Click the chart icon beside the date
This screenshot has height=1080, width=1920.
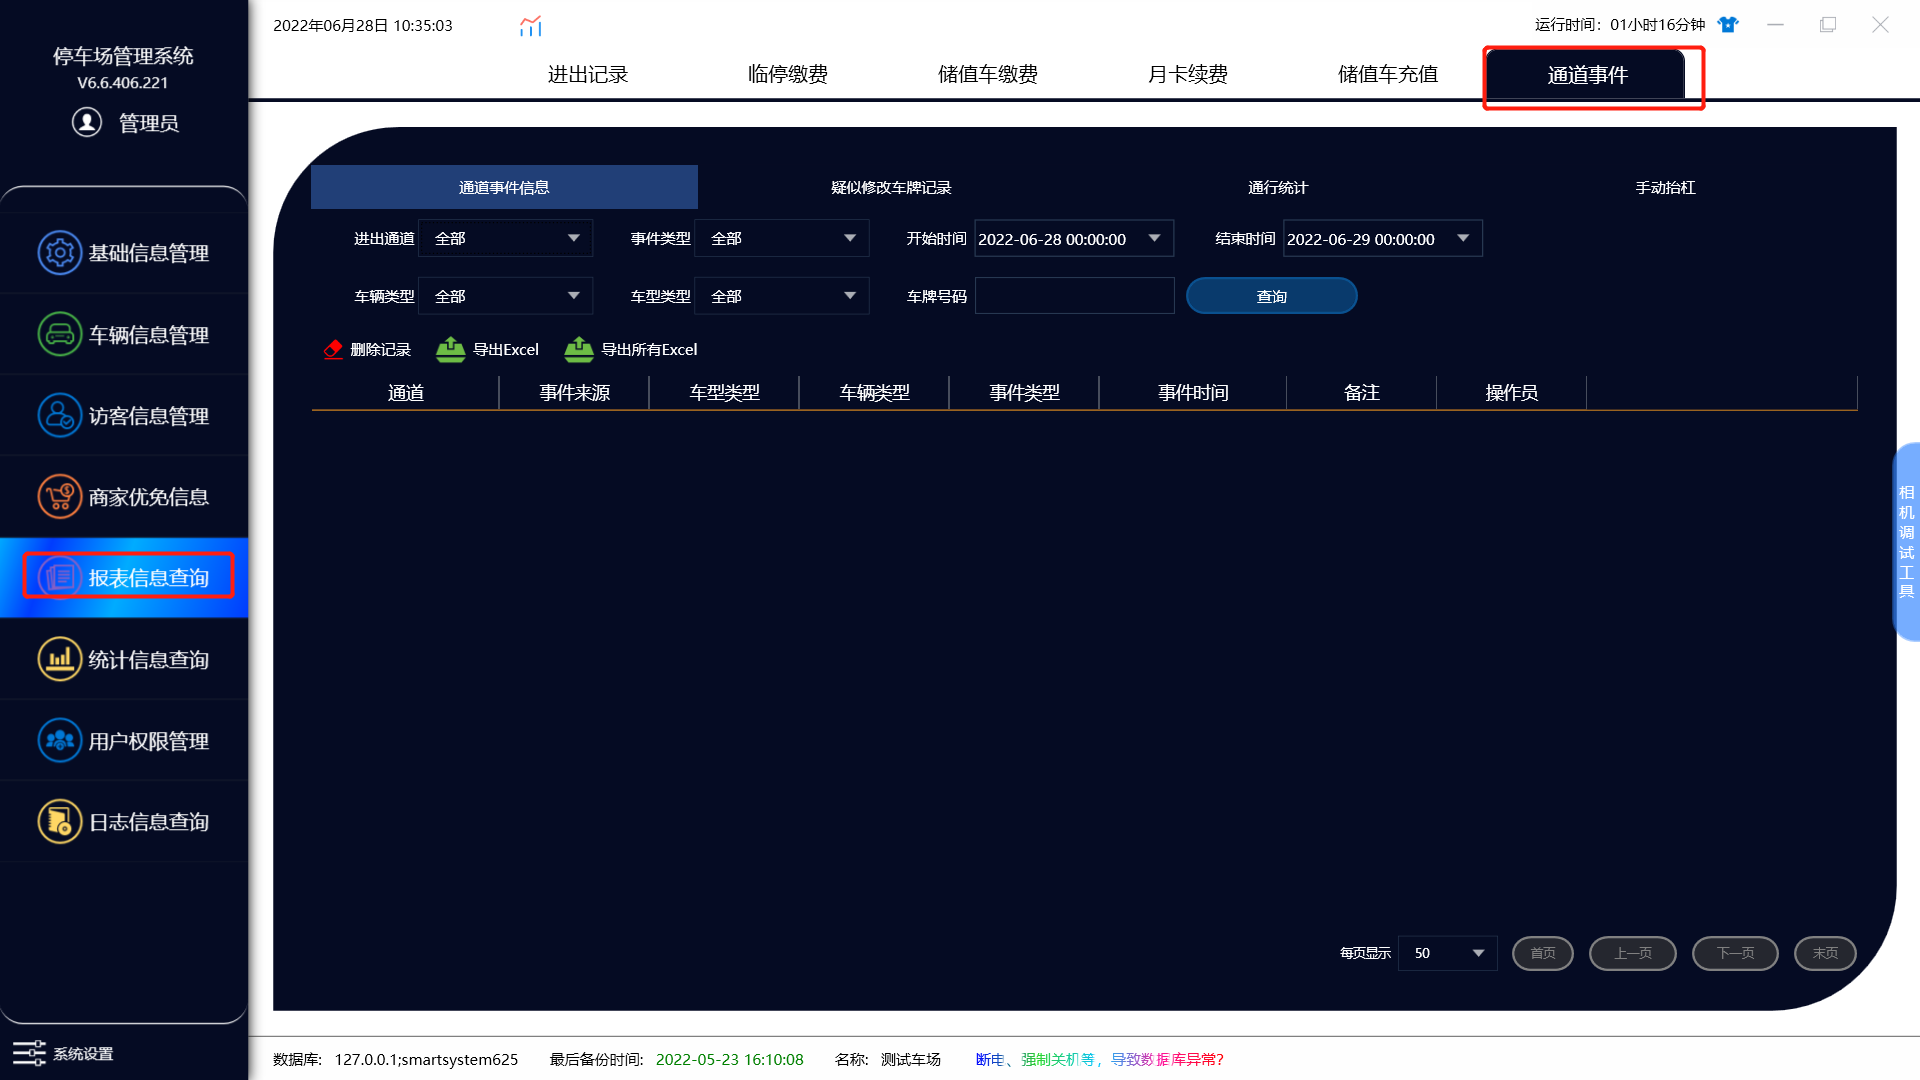point(531,26)
